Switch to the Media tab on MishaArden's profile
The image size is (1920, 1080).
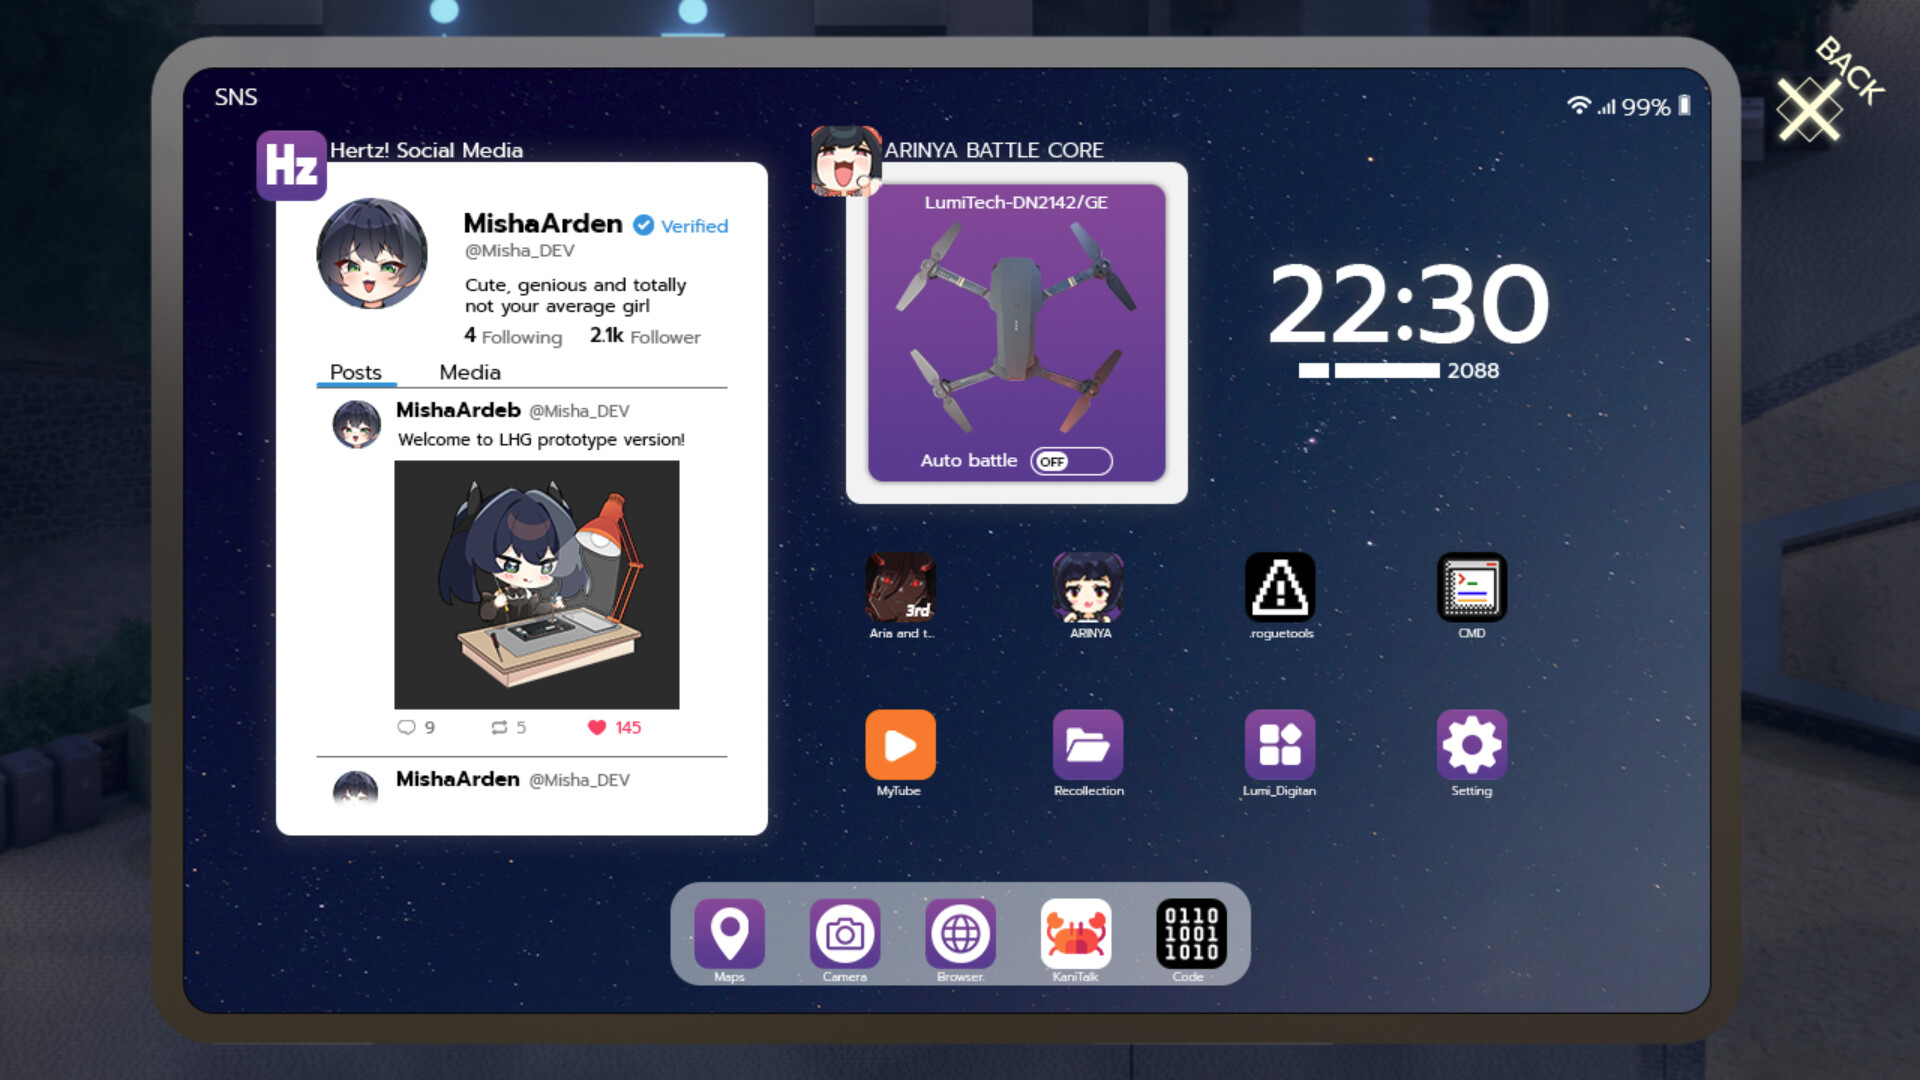click(x=470, y=372)
